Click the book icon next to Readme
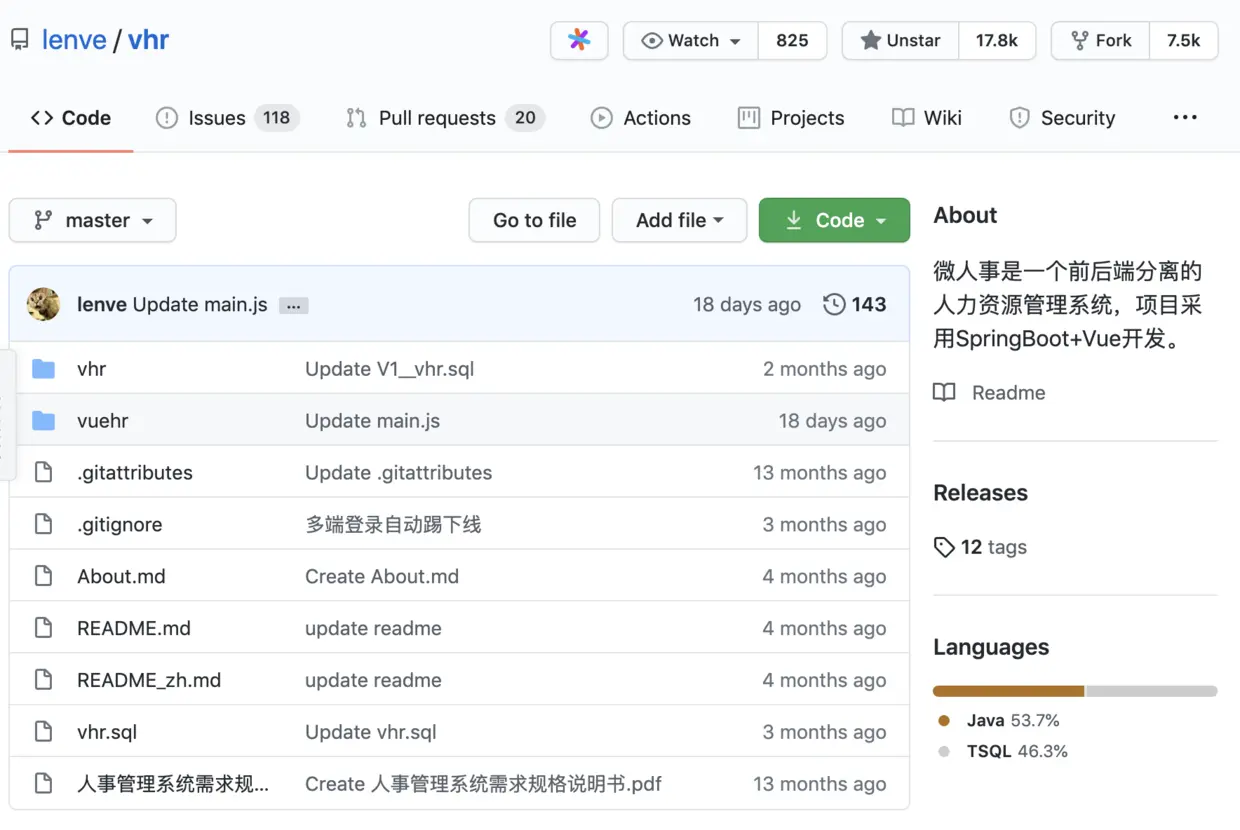 click(944, 392)
